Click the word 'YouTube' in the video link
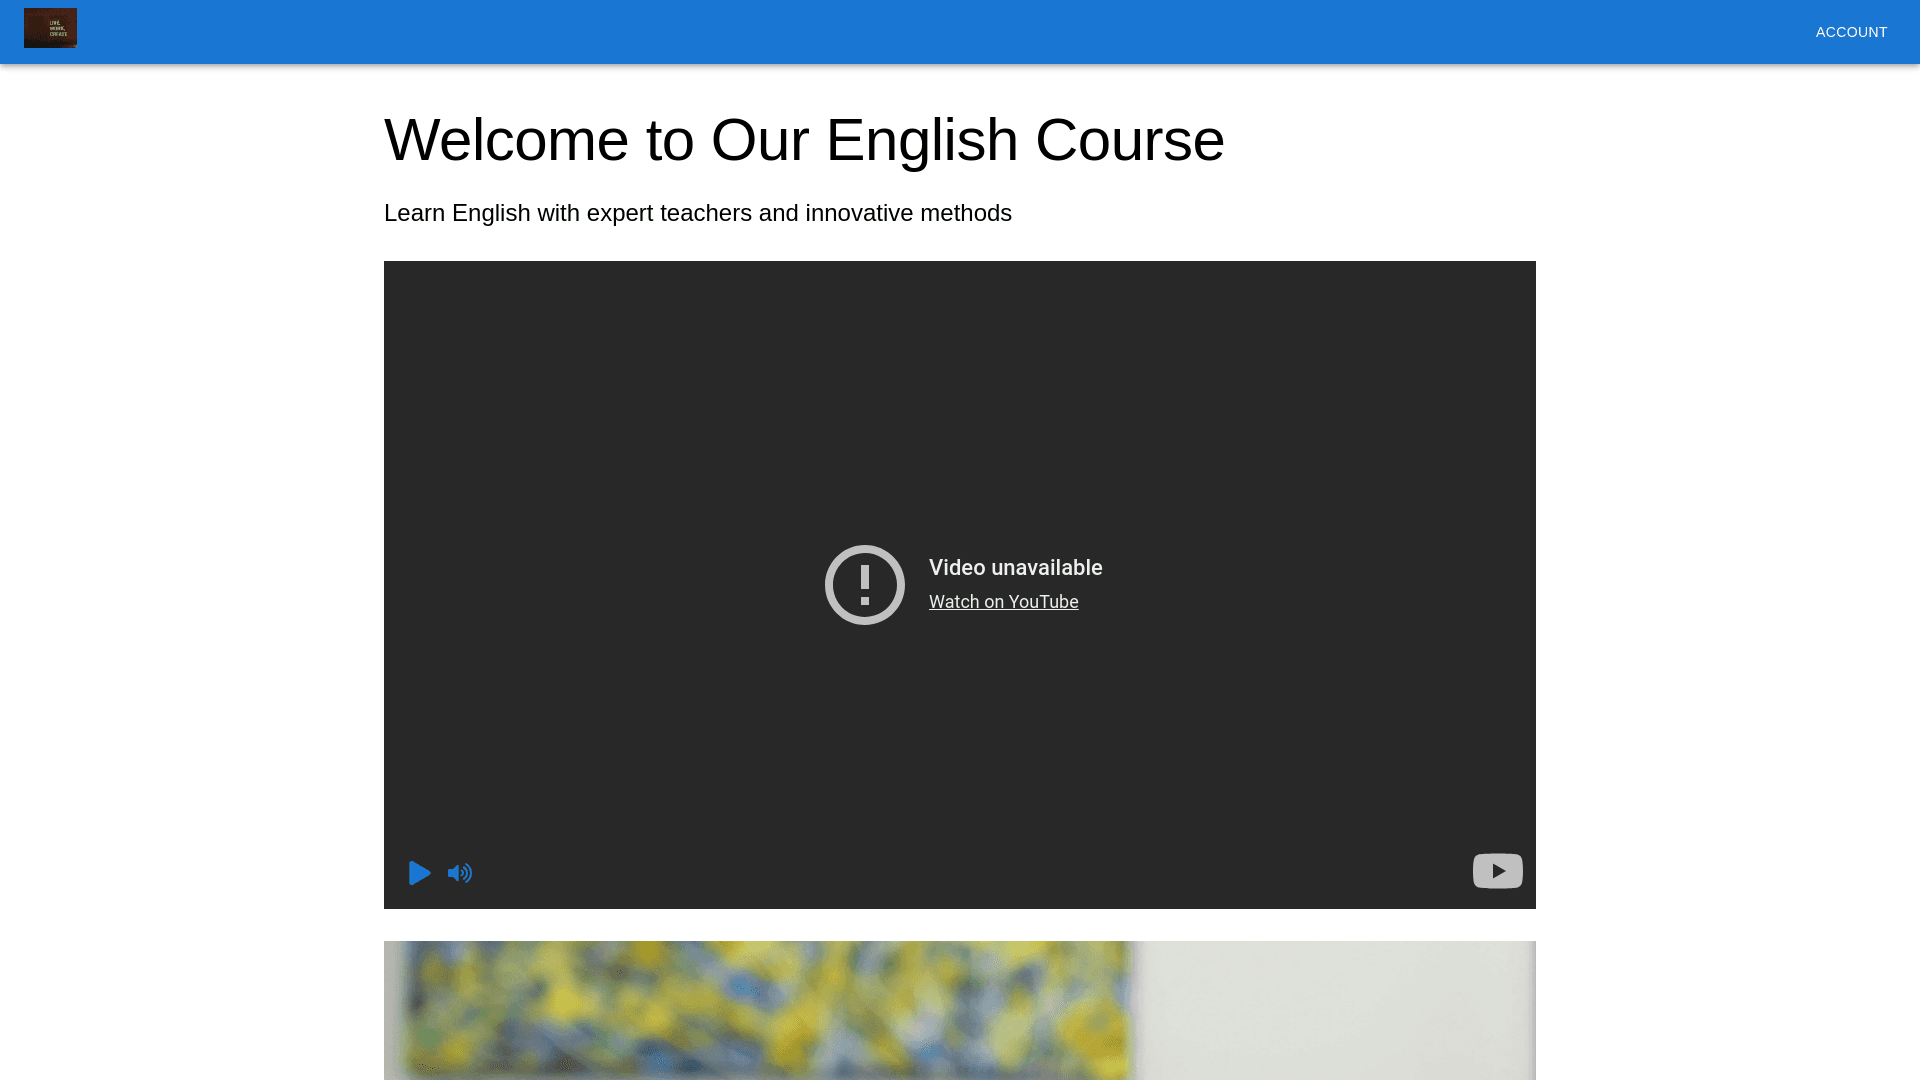1920x1080 pixels. (1043, 602)
